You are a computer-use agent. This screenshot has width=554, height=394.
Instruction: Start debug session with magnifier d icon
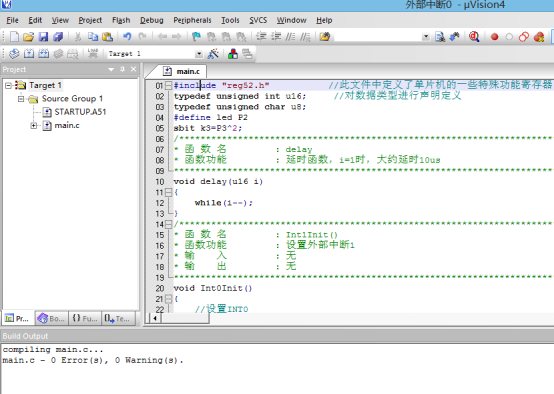coord(474,37)
